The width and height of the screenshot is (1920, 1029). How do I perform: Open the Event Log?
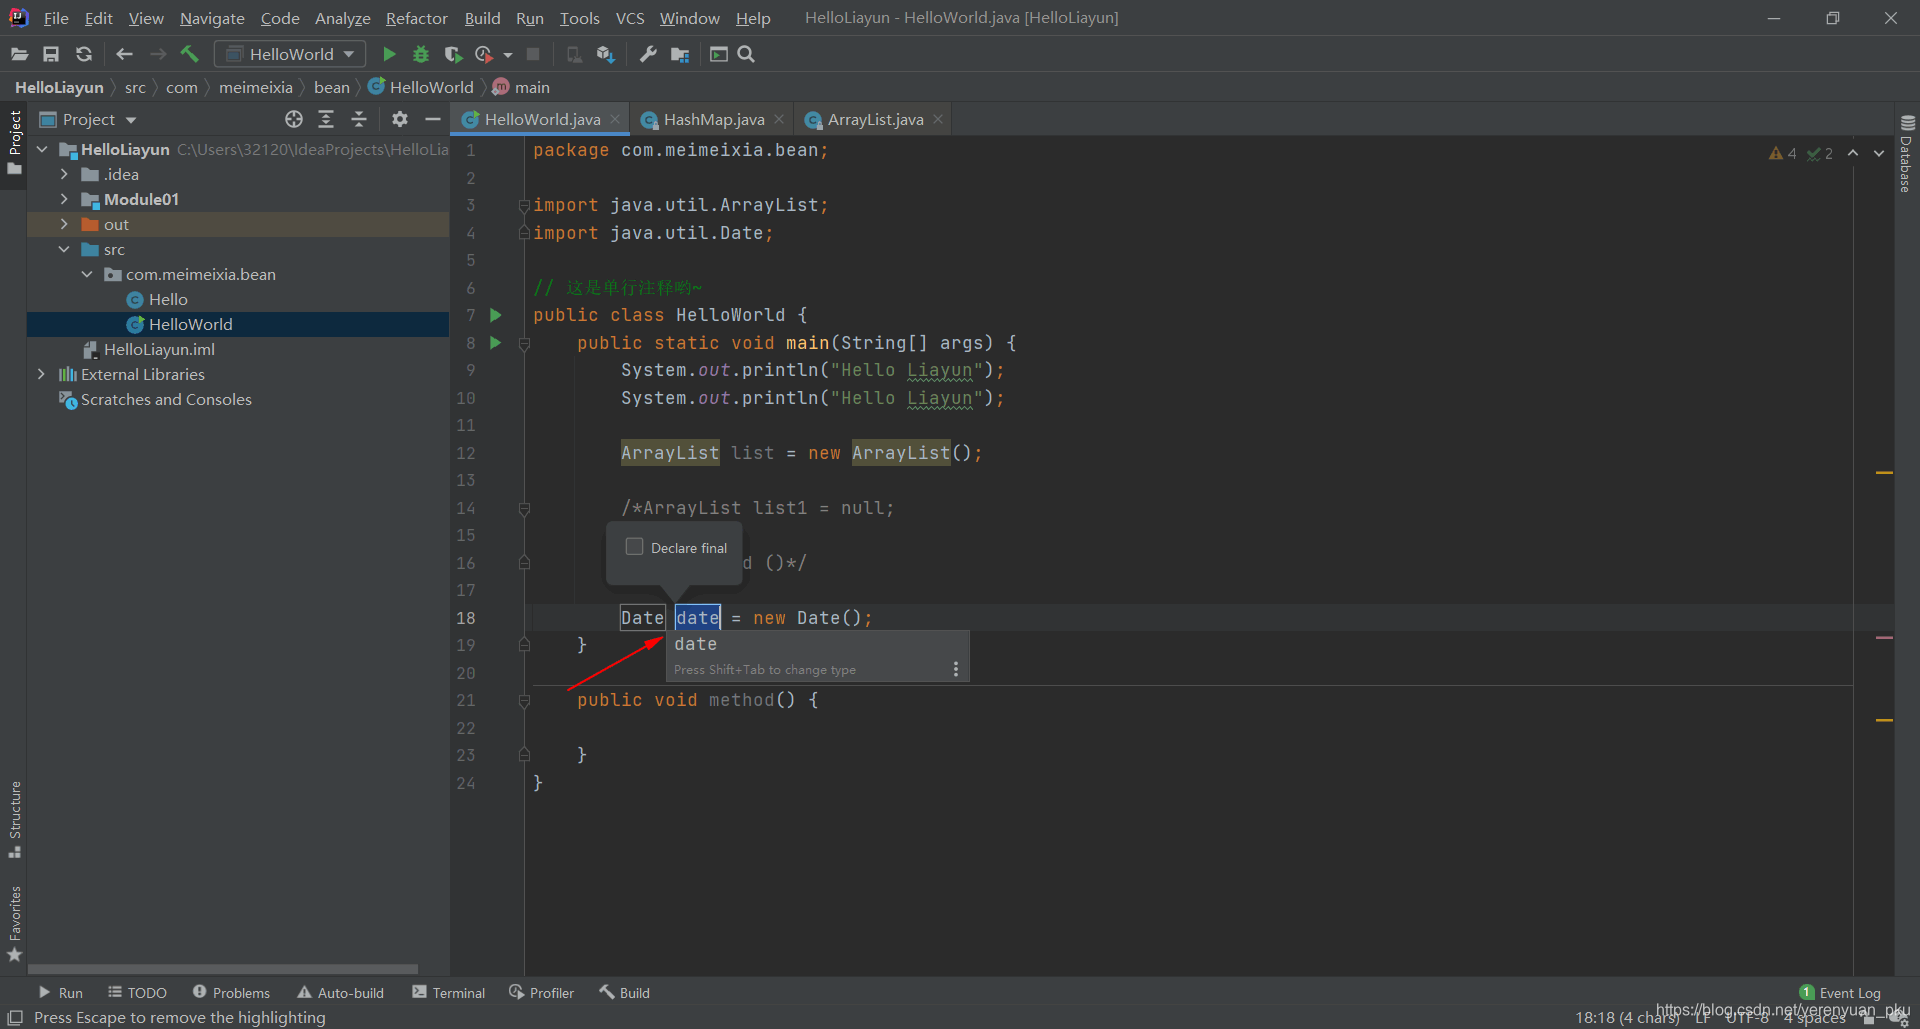tap(1840, 993)
